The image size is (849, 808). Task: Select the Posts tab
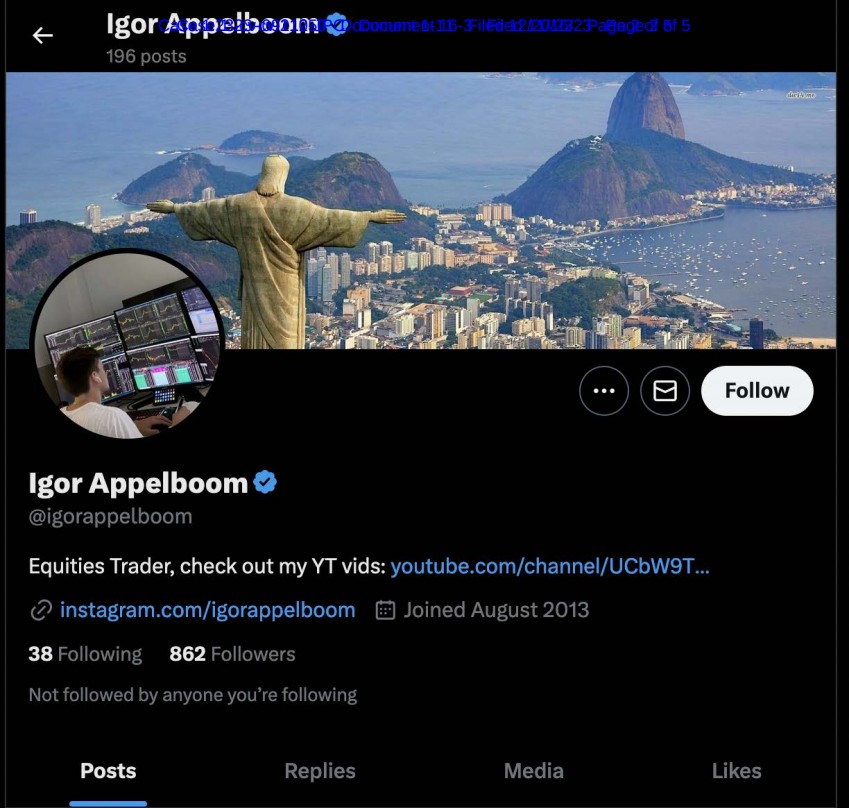click(x=108, y=771)
